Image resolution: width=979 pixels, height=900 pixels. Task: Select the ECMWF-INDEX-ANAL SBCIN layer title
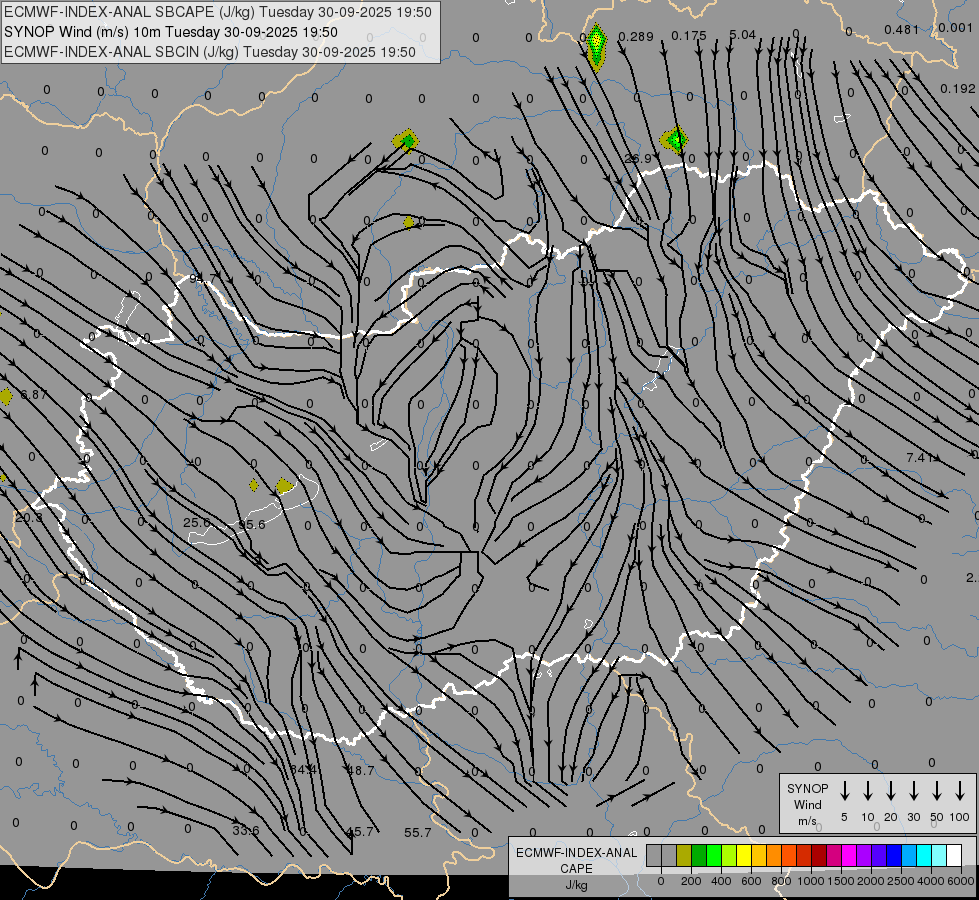[210, 51]
